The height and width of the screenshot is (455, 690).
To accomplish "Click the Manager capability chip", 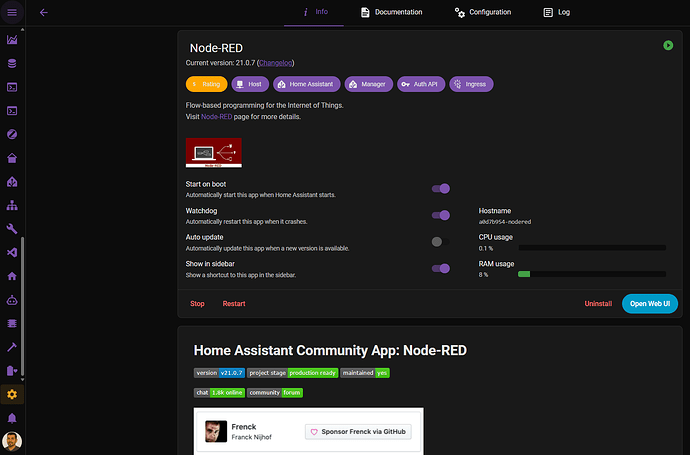I will (x=369, y=84).
